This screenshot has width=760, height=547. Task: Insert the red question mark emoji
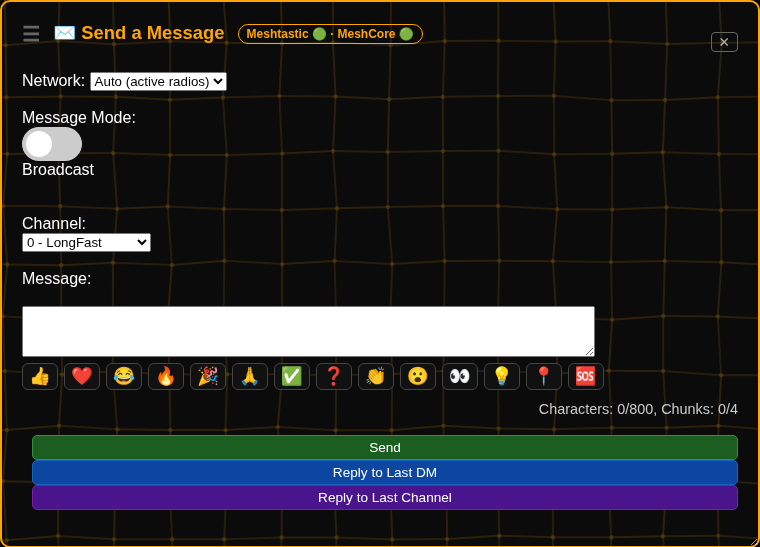point(334,376)
